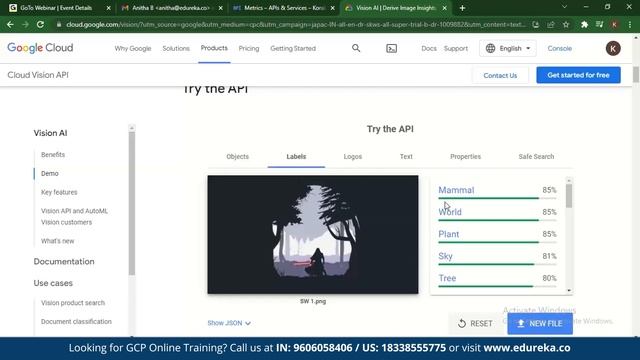Open Vision API and AutoML Vision customers

tap(74, 216)
